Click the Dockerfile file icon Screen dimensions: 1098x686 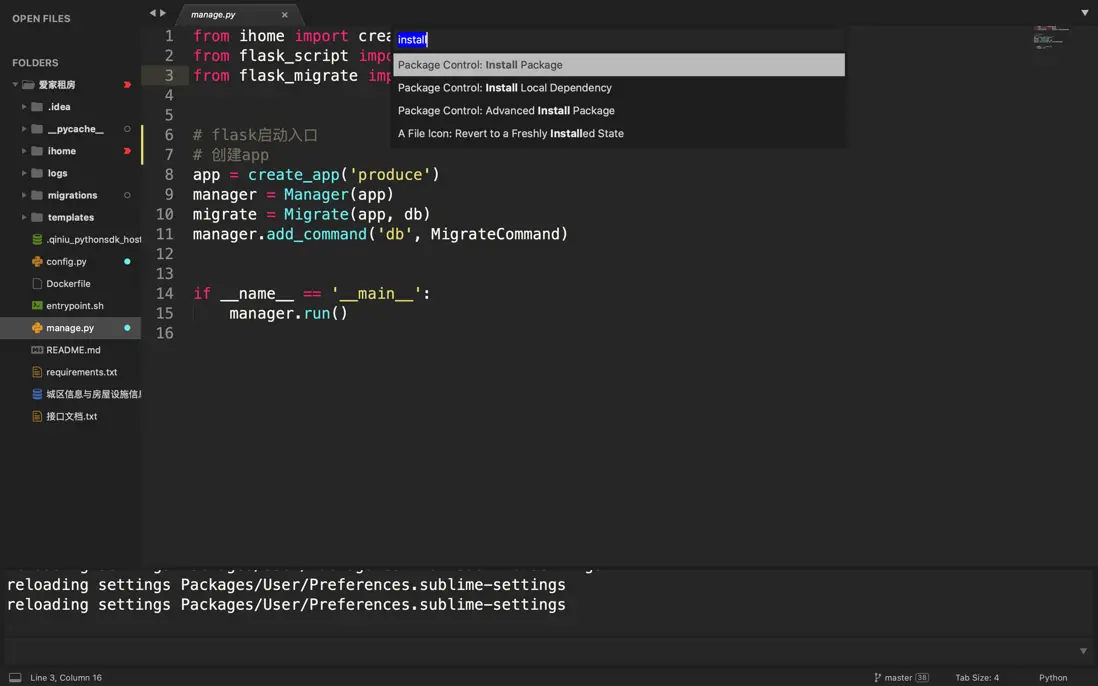tap(37, 284)
